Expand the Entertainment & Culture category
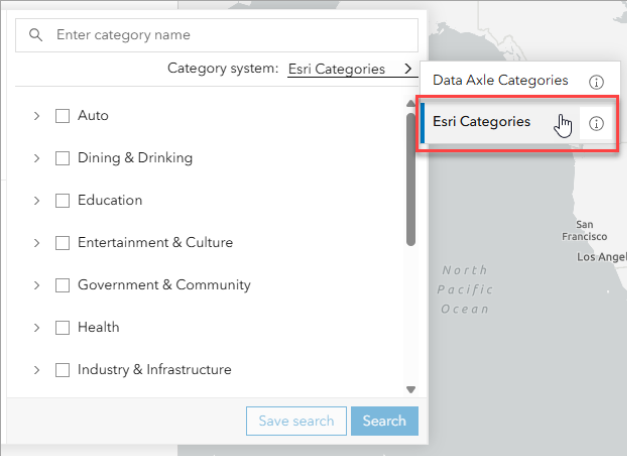Screen dimensions: 627x456 point(37,243)
